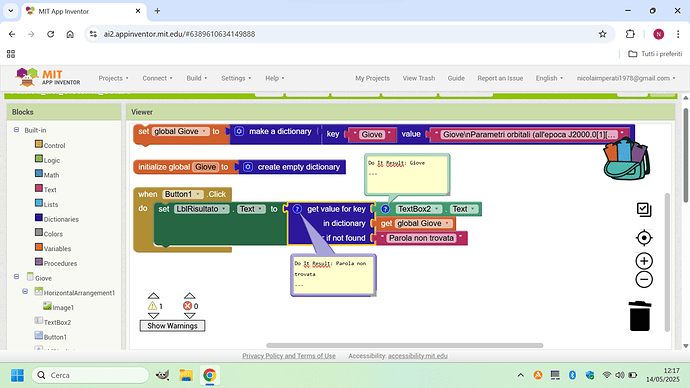The image size is (690, 388).
Task: Open the mutator gear on make a dictionary block
Action: point(239,132)
